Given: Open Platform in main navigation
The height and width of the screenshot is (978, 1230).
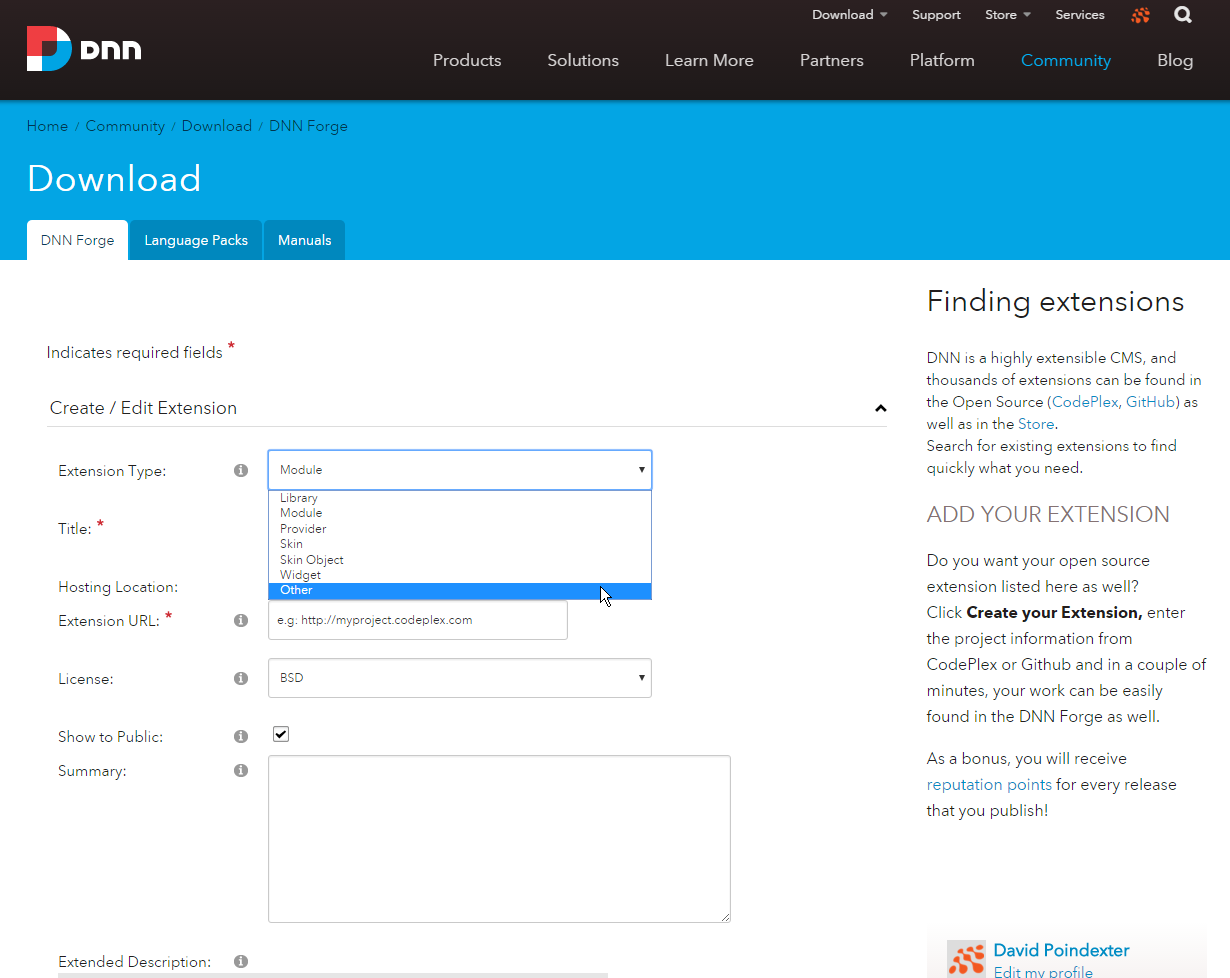Looking at the screenshot, I should (942, 60).
